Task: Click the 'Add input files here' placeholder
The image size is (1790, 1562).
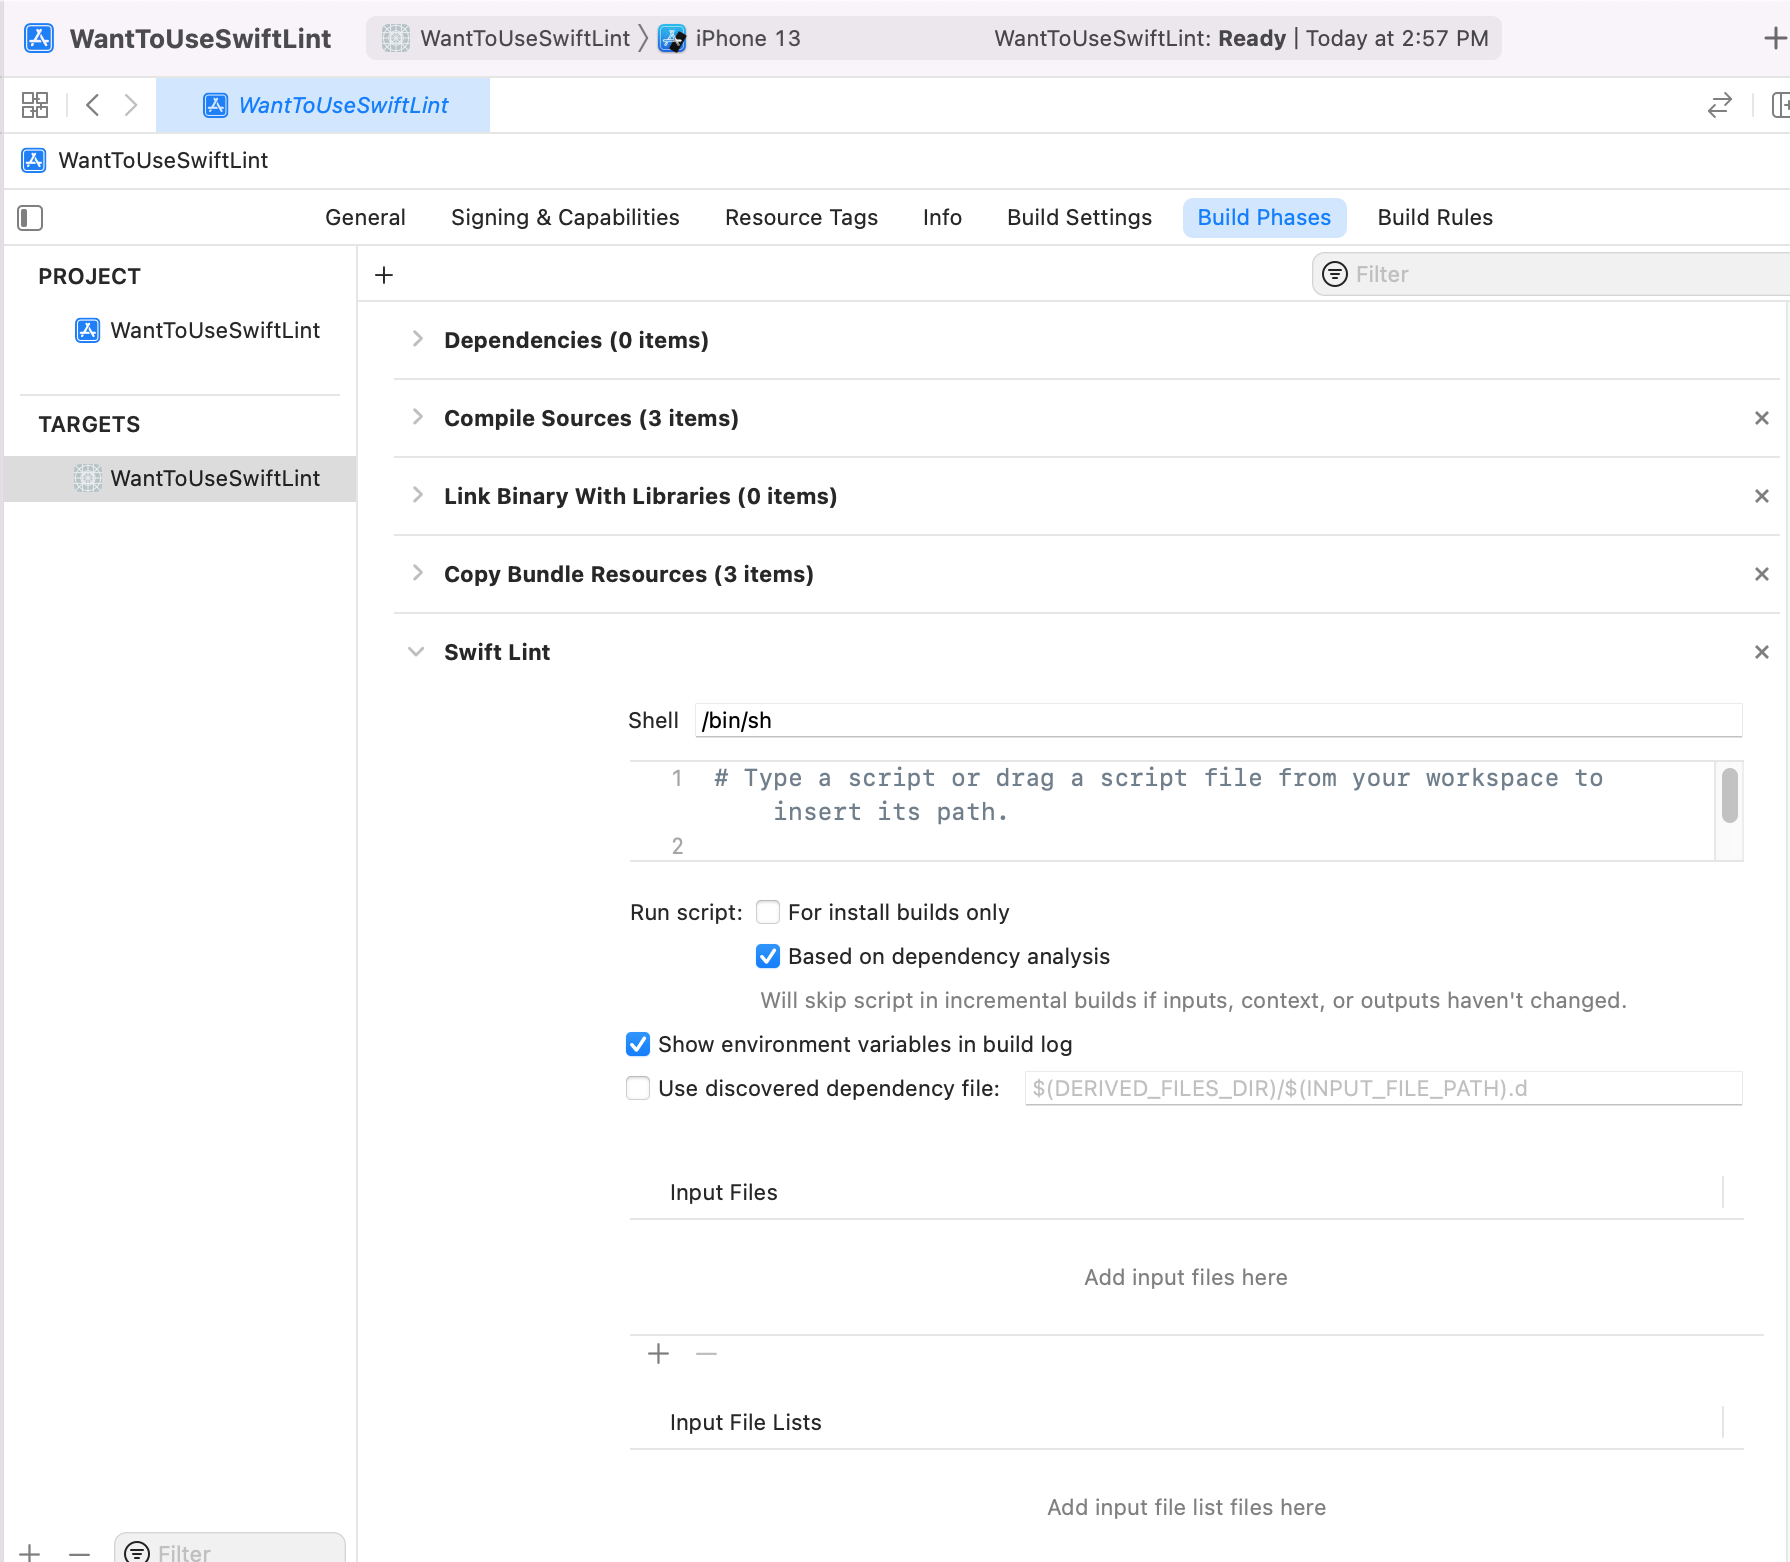Action: tap(1186, 1277)
